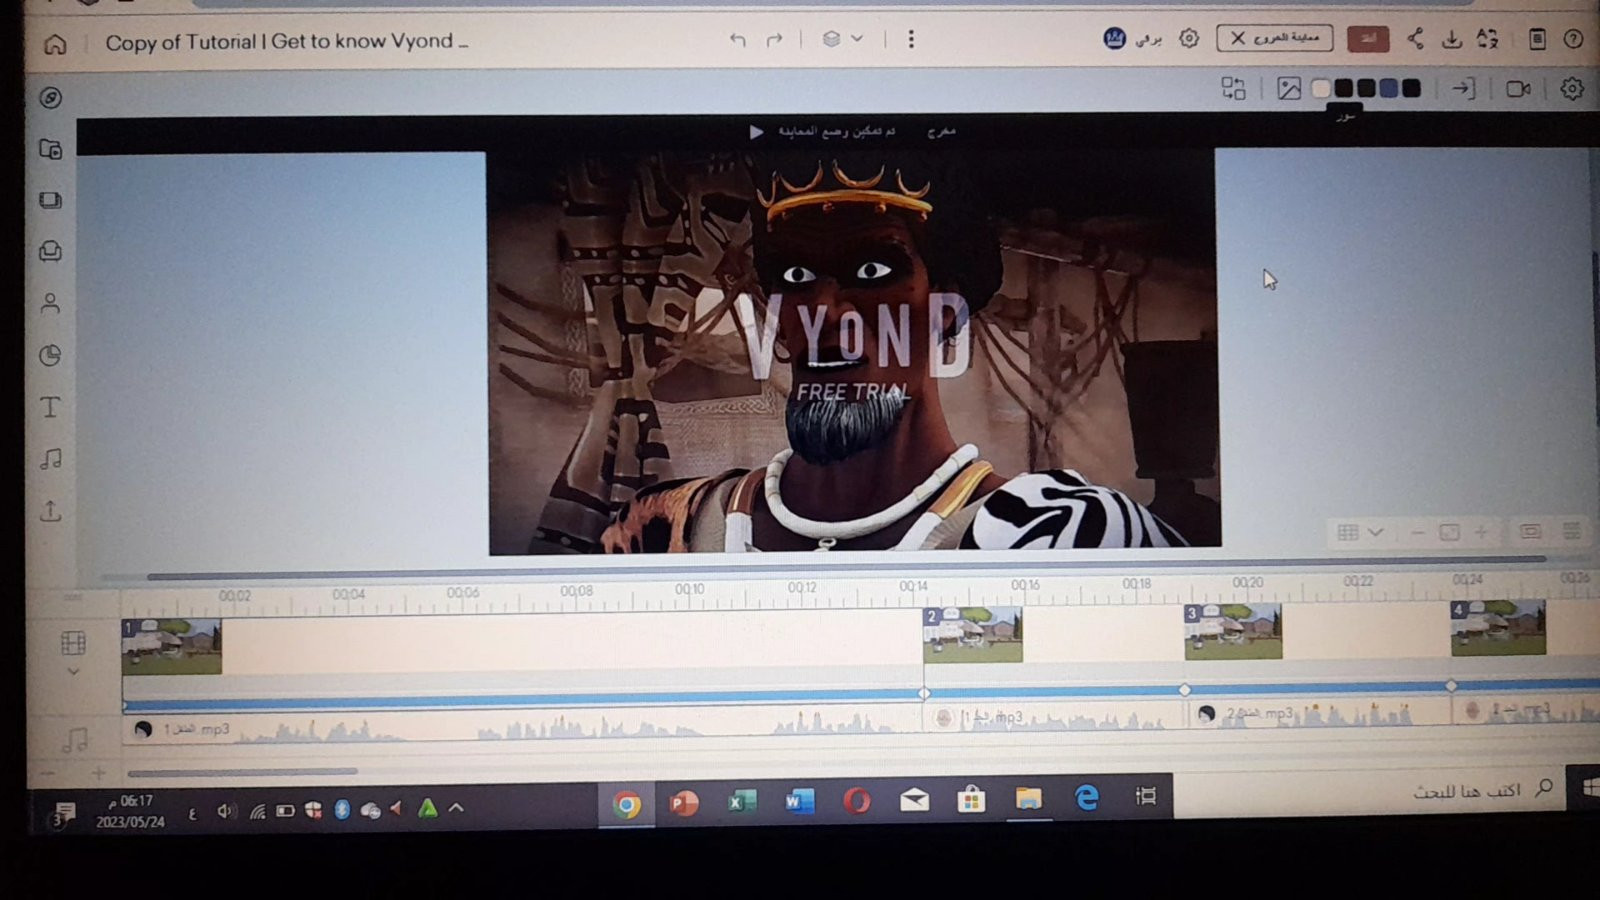Open the enter effect arrow icon

pyautogui.click(x=1464, y=89)
